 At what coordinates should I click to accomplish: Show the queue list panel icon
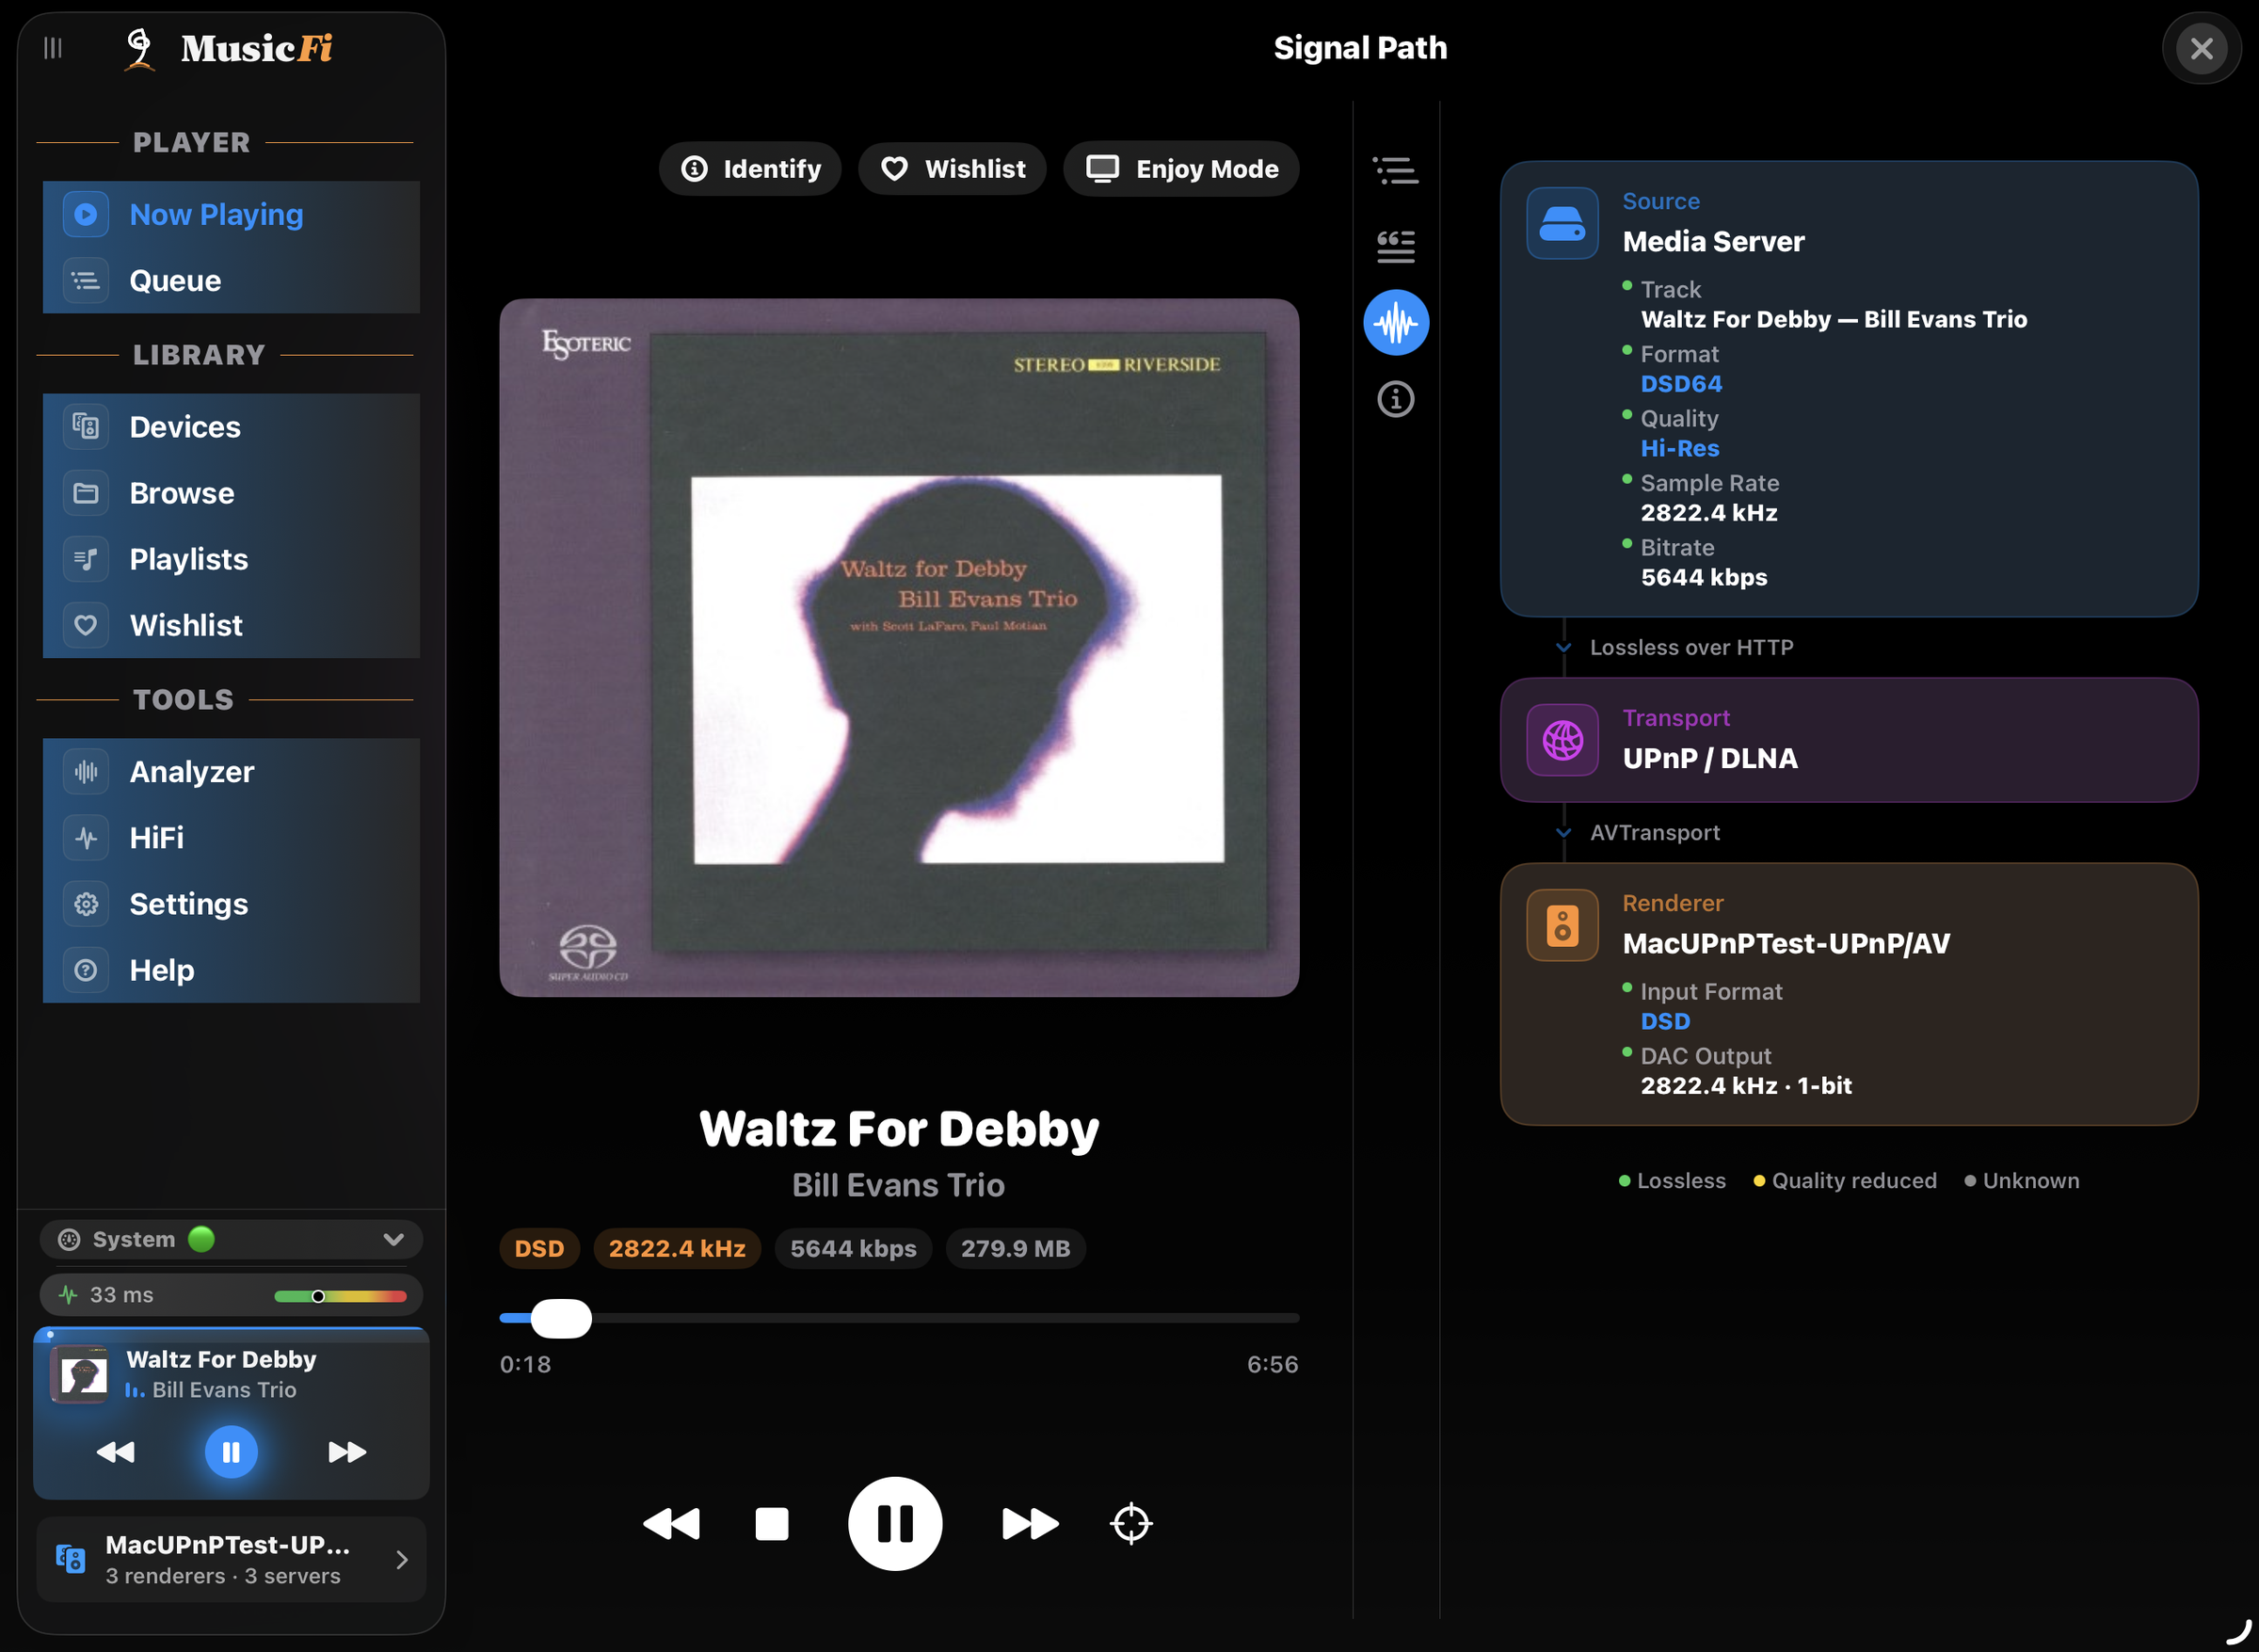tap(1395, 171)
